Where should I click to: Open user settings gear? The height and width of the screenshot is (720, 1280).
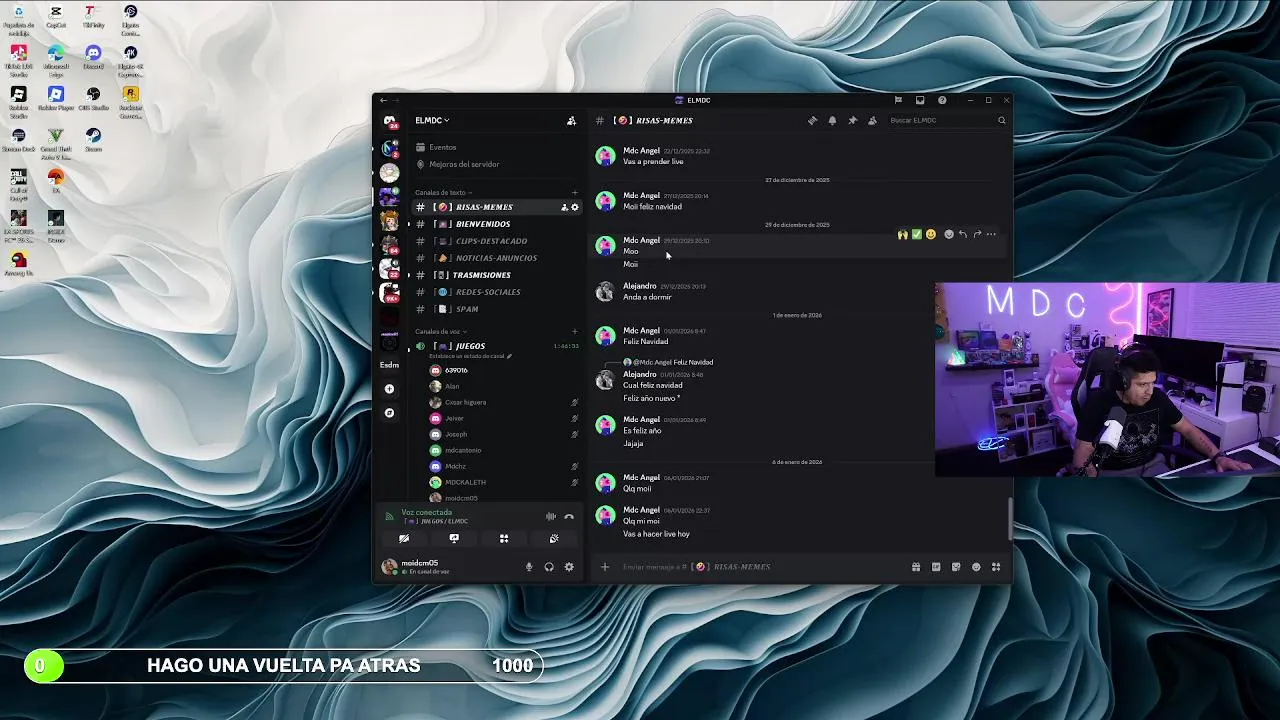click(569, 567)
